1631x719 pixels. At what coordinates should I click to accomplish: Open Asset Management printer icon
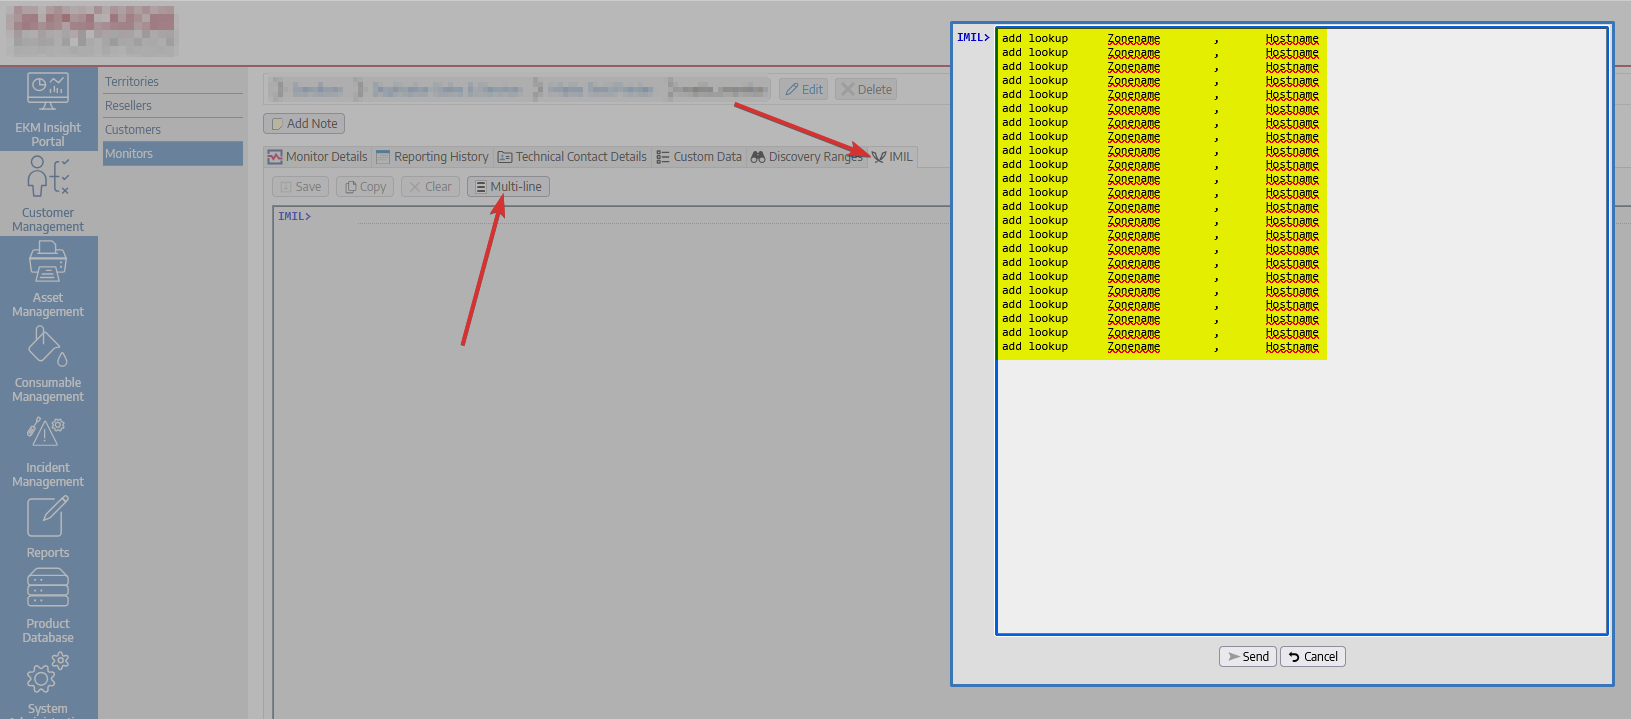(x=48, y=263)
